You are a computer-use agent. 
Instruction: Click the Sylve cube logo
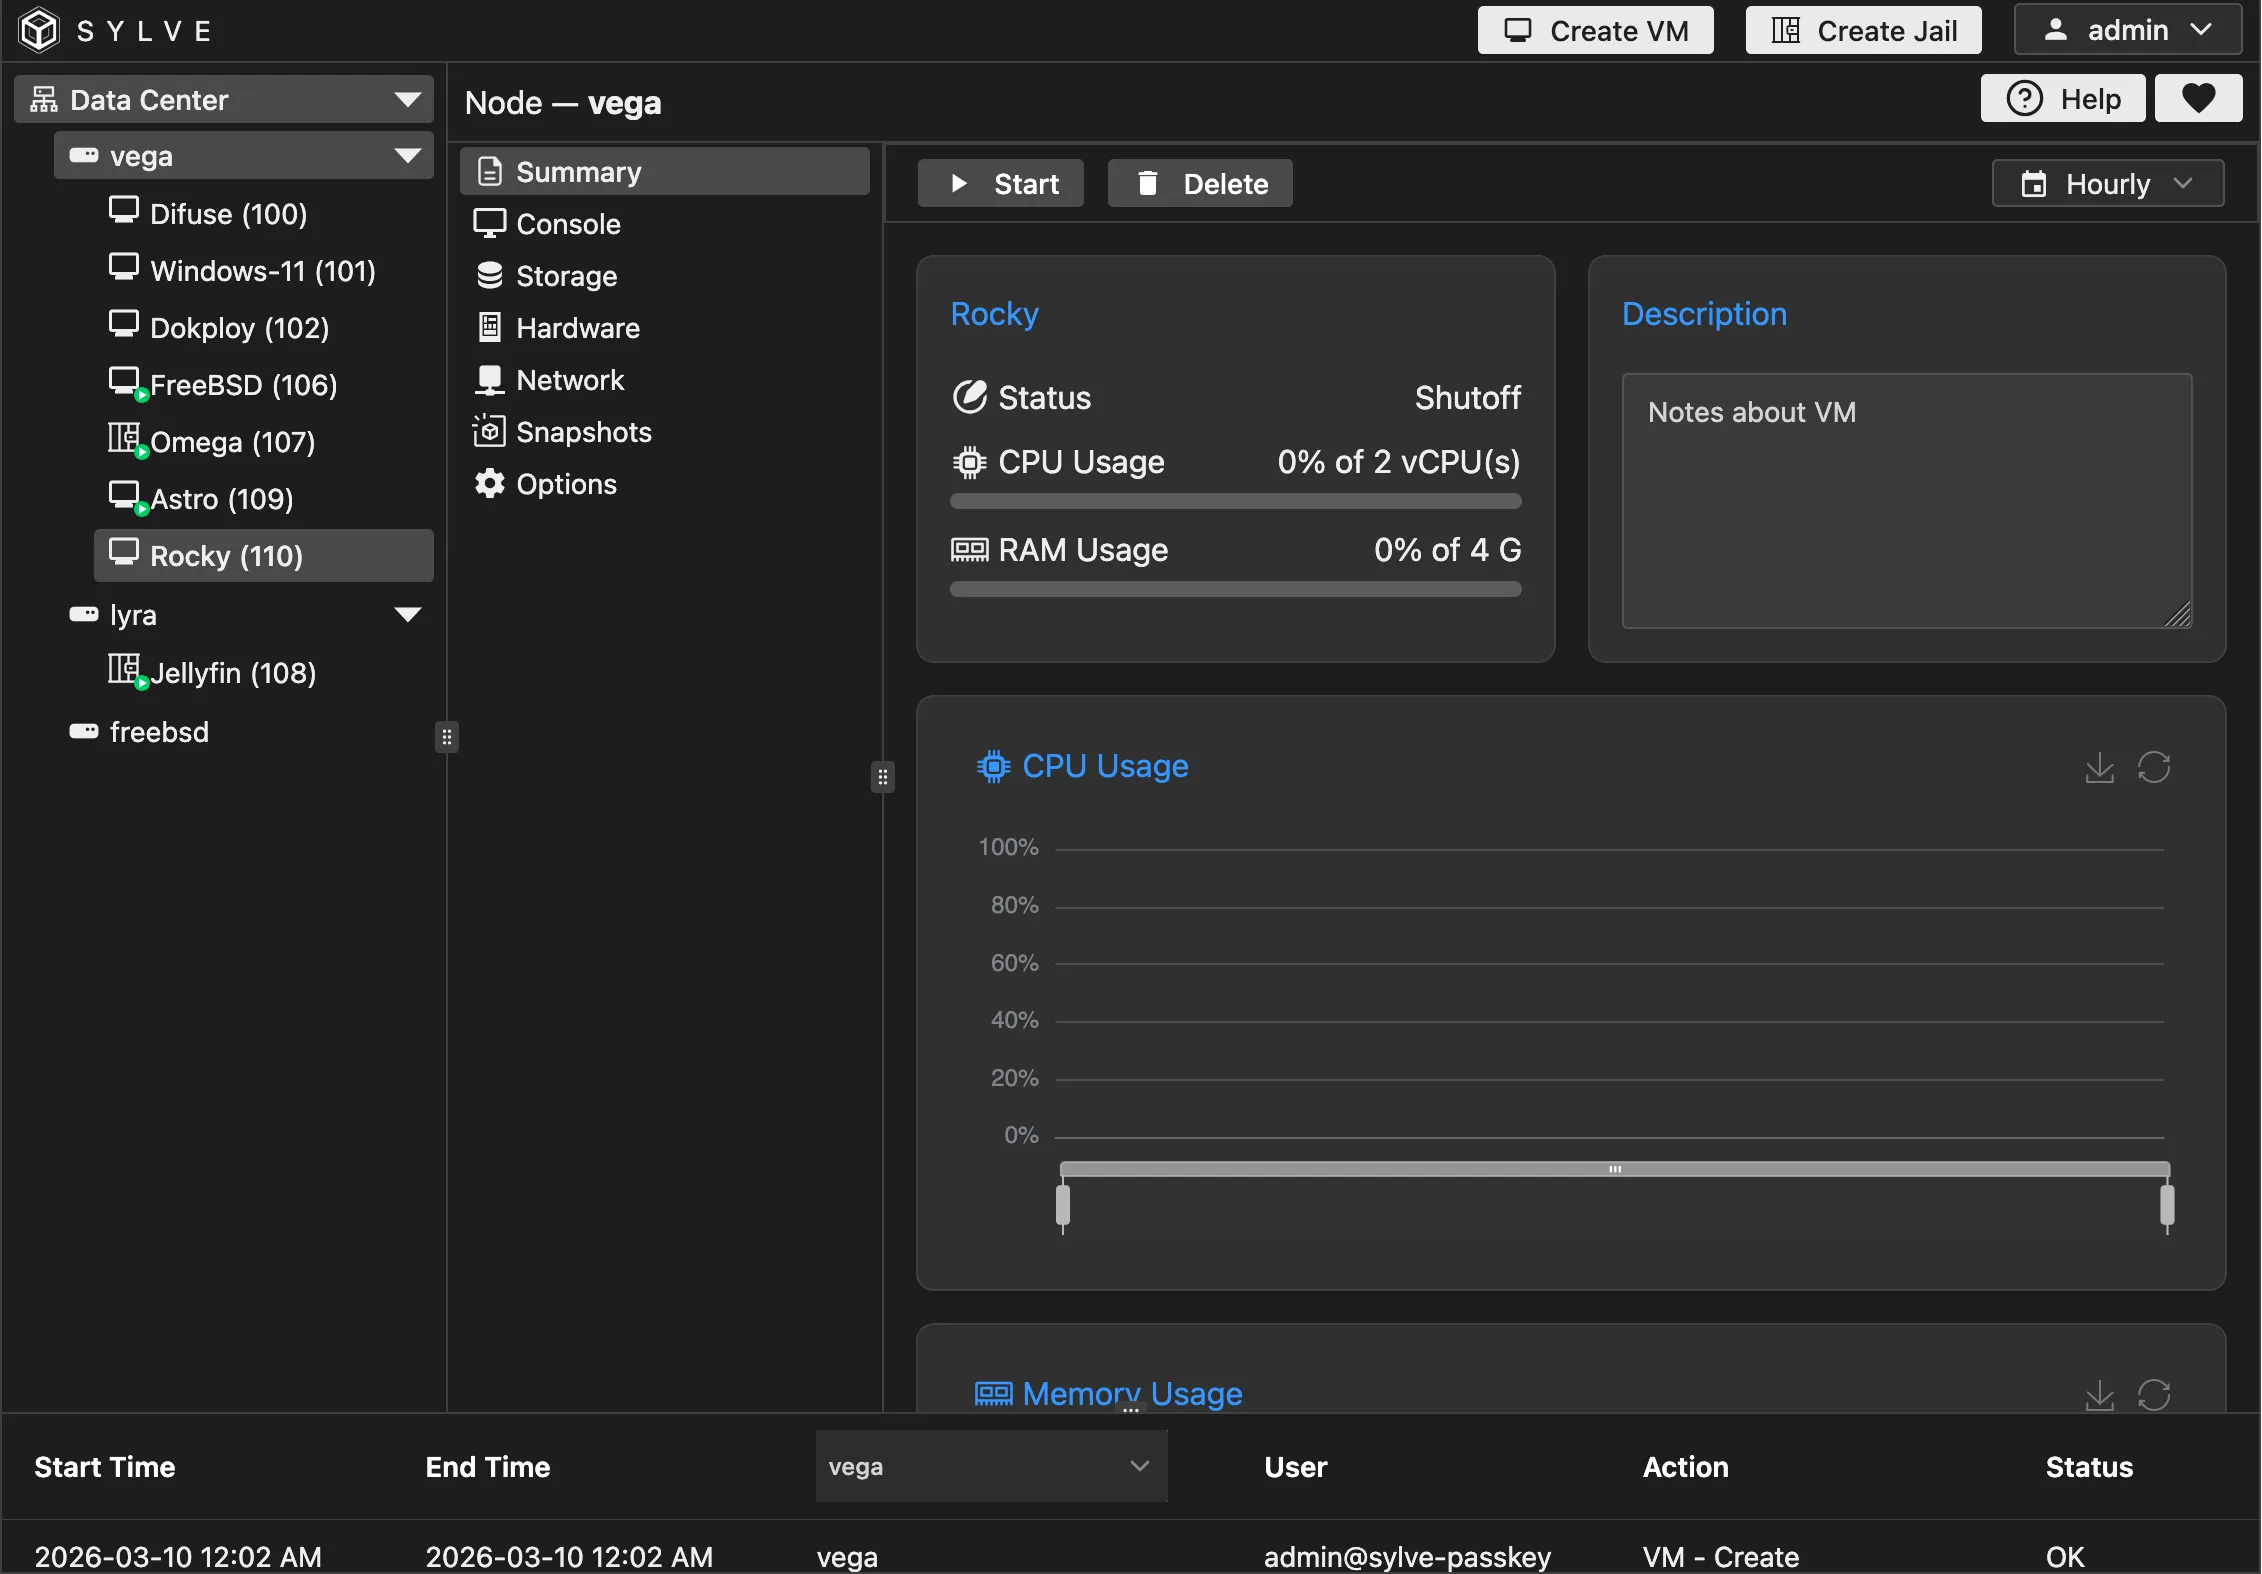pos(40,30)
